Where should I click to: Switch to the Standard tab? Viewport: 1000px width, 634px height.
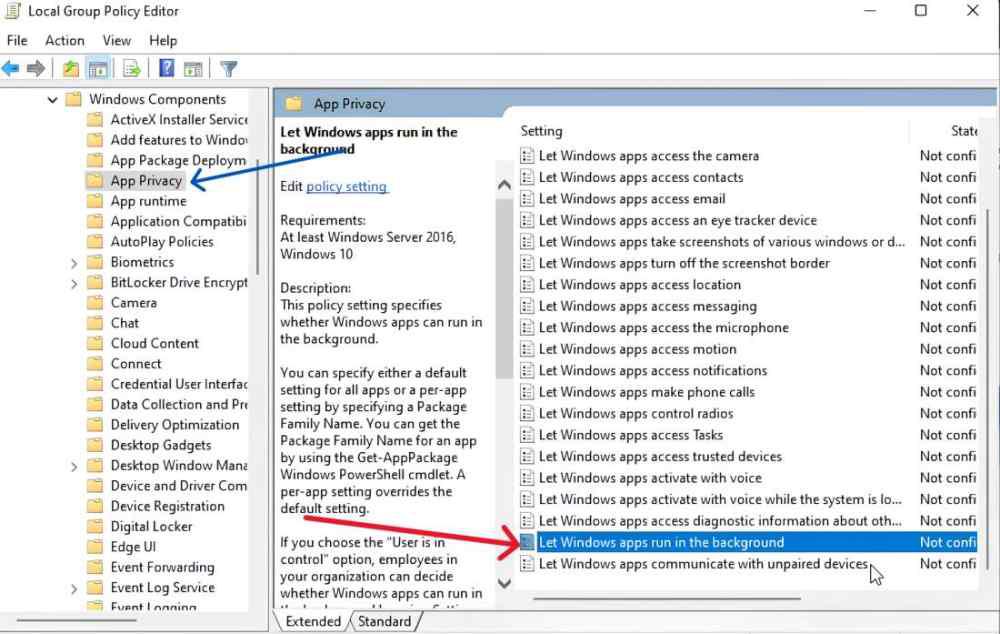pyautogui.click(x=385, y=620)
